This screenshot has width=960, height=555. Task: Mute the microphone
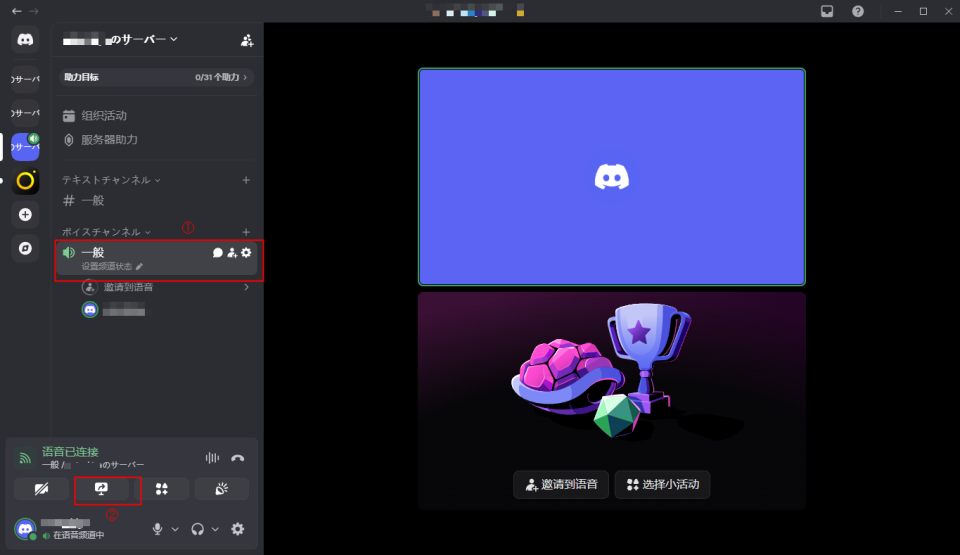click(x=157, y=529)
